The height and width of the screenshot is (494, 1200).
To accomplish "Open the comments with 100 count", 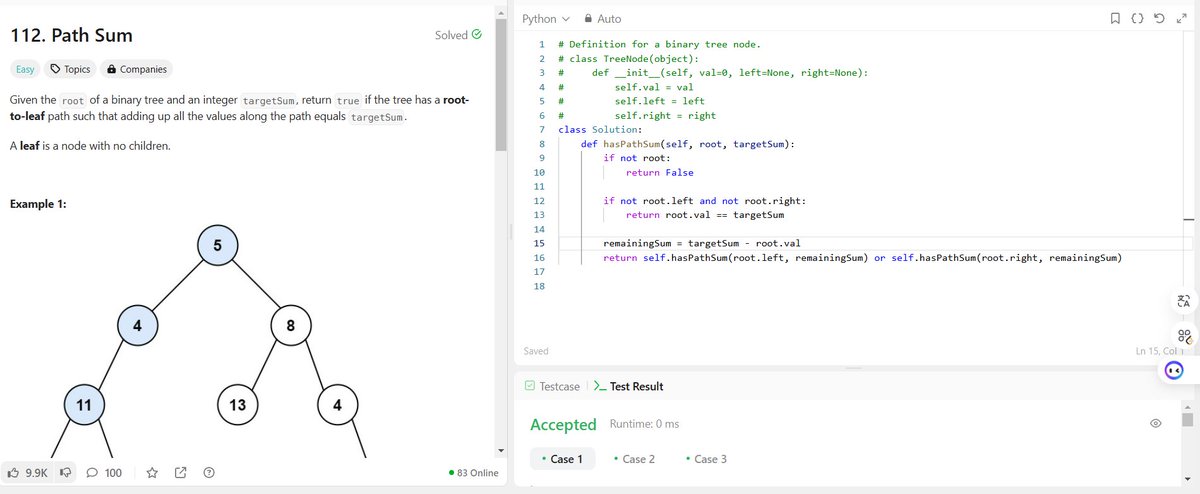I will tap(104, 472).
